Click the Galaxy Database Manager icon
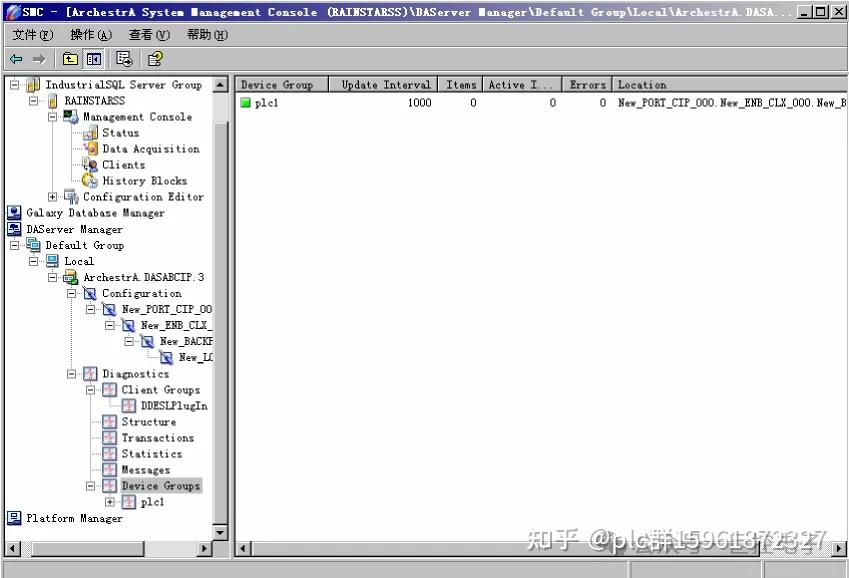The width and height of the screenshot is (849, 578). 15,213
